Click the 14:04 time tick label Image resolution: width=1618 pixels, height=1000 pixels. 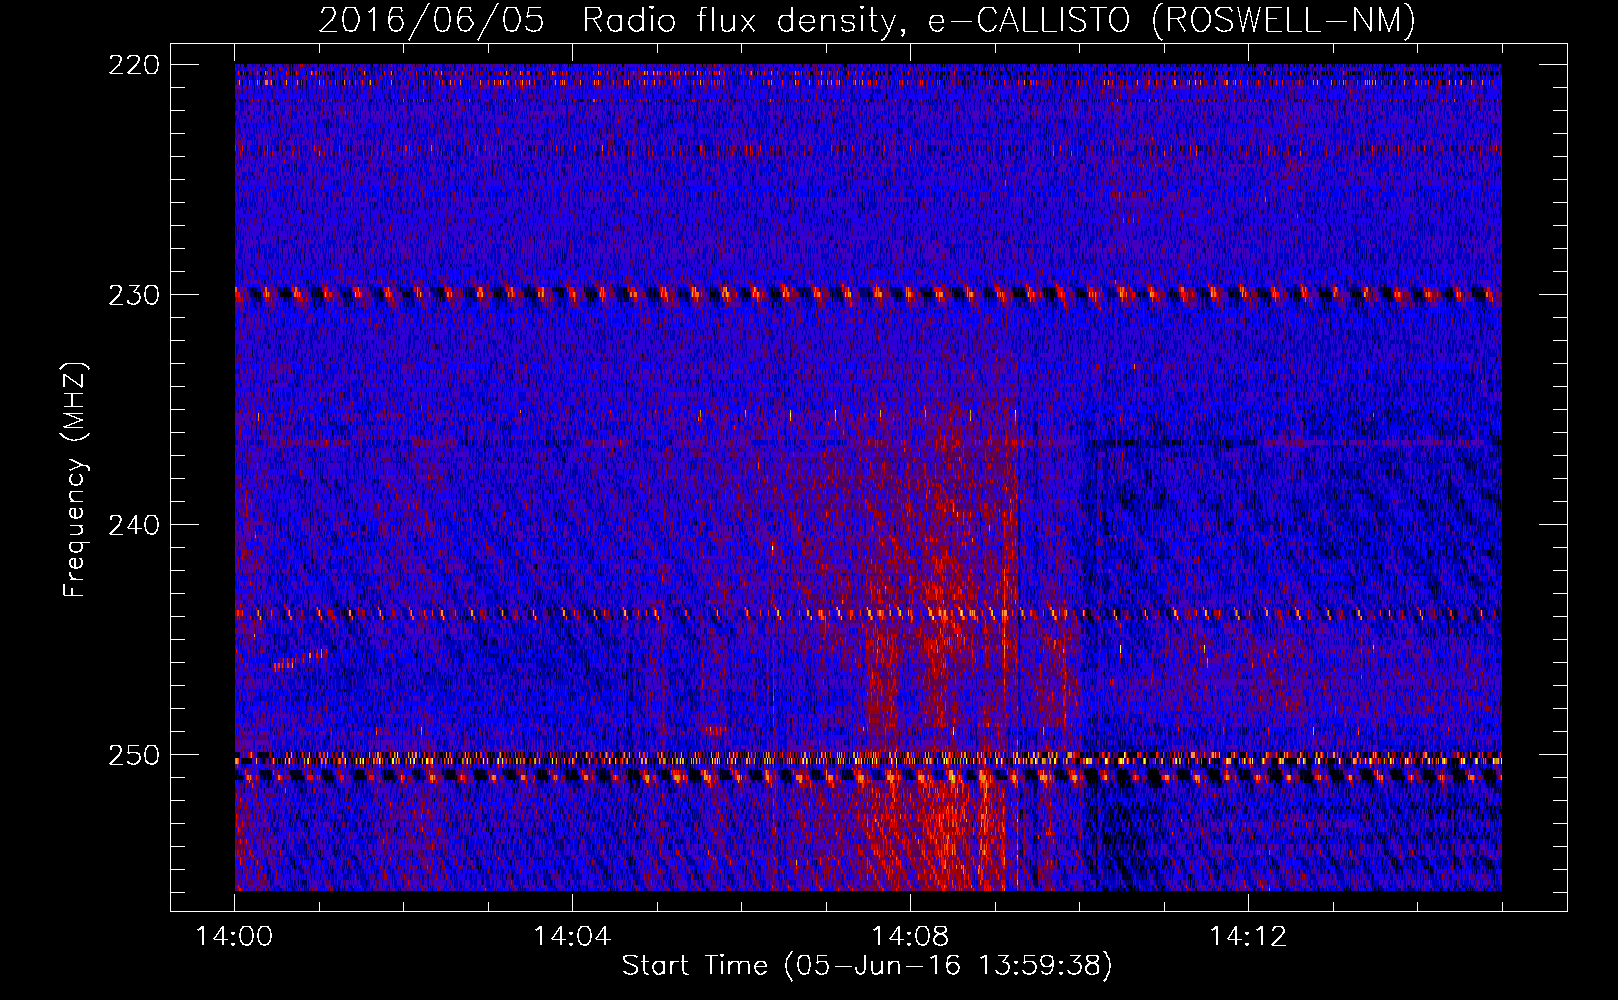click(x=572, y=937)
